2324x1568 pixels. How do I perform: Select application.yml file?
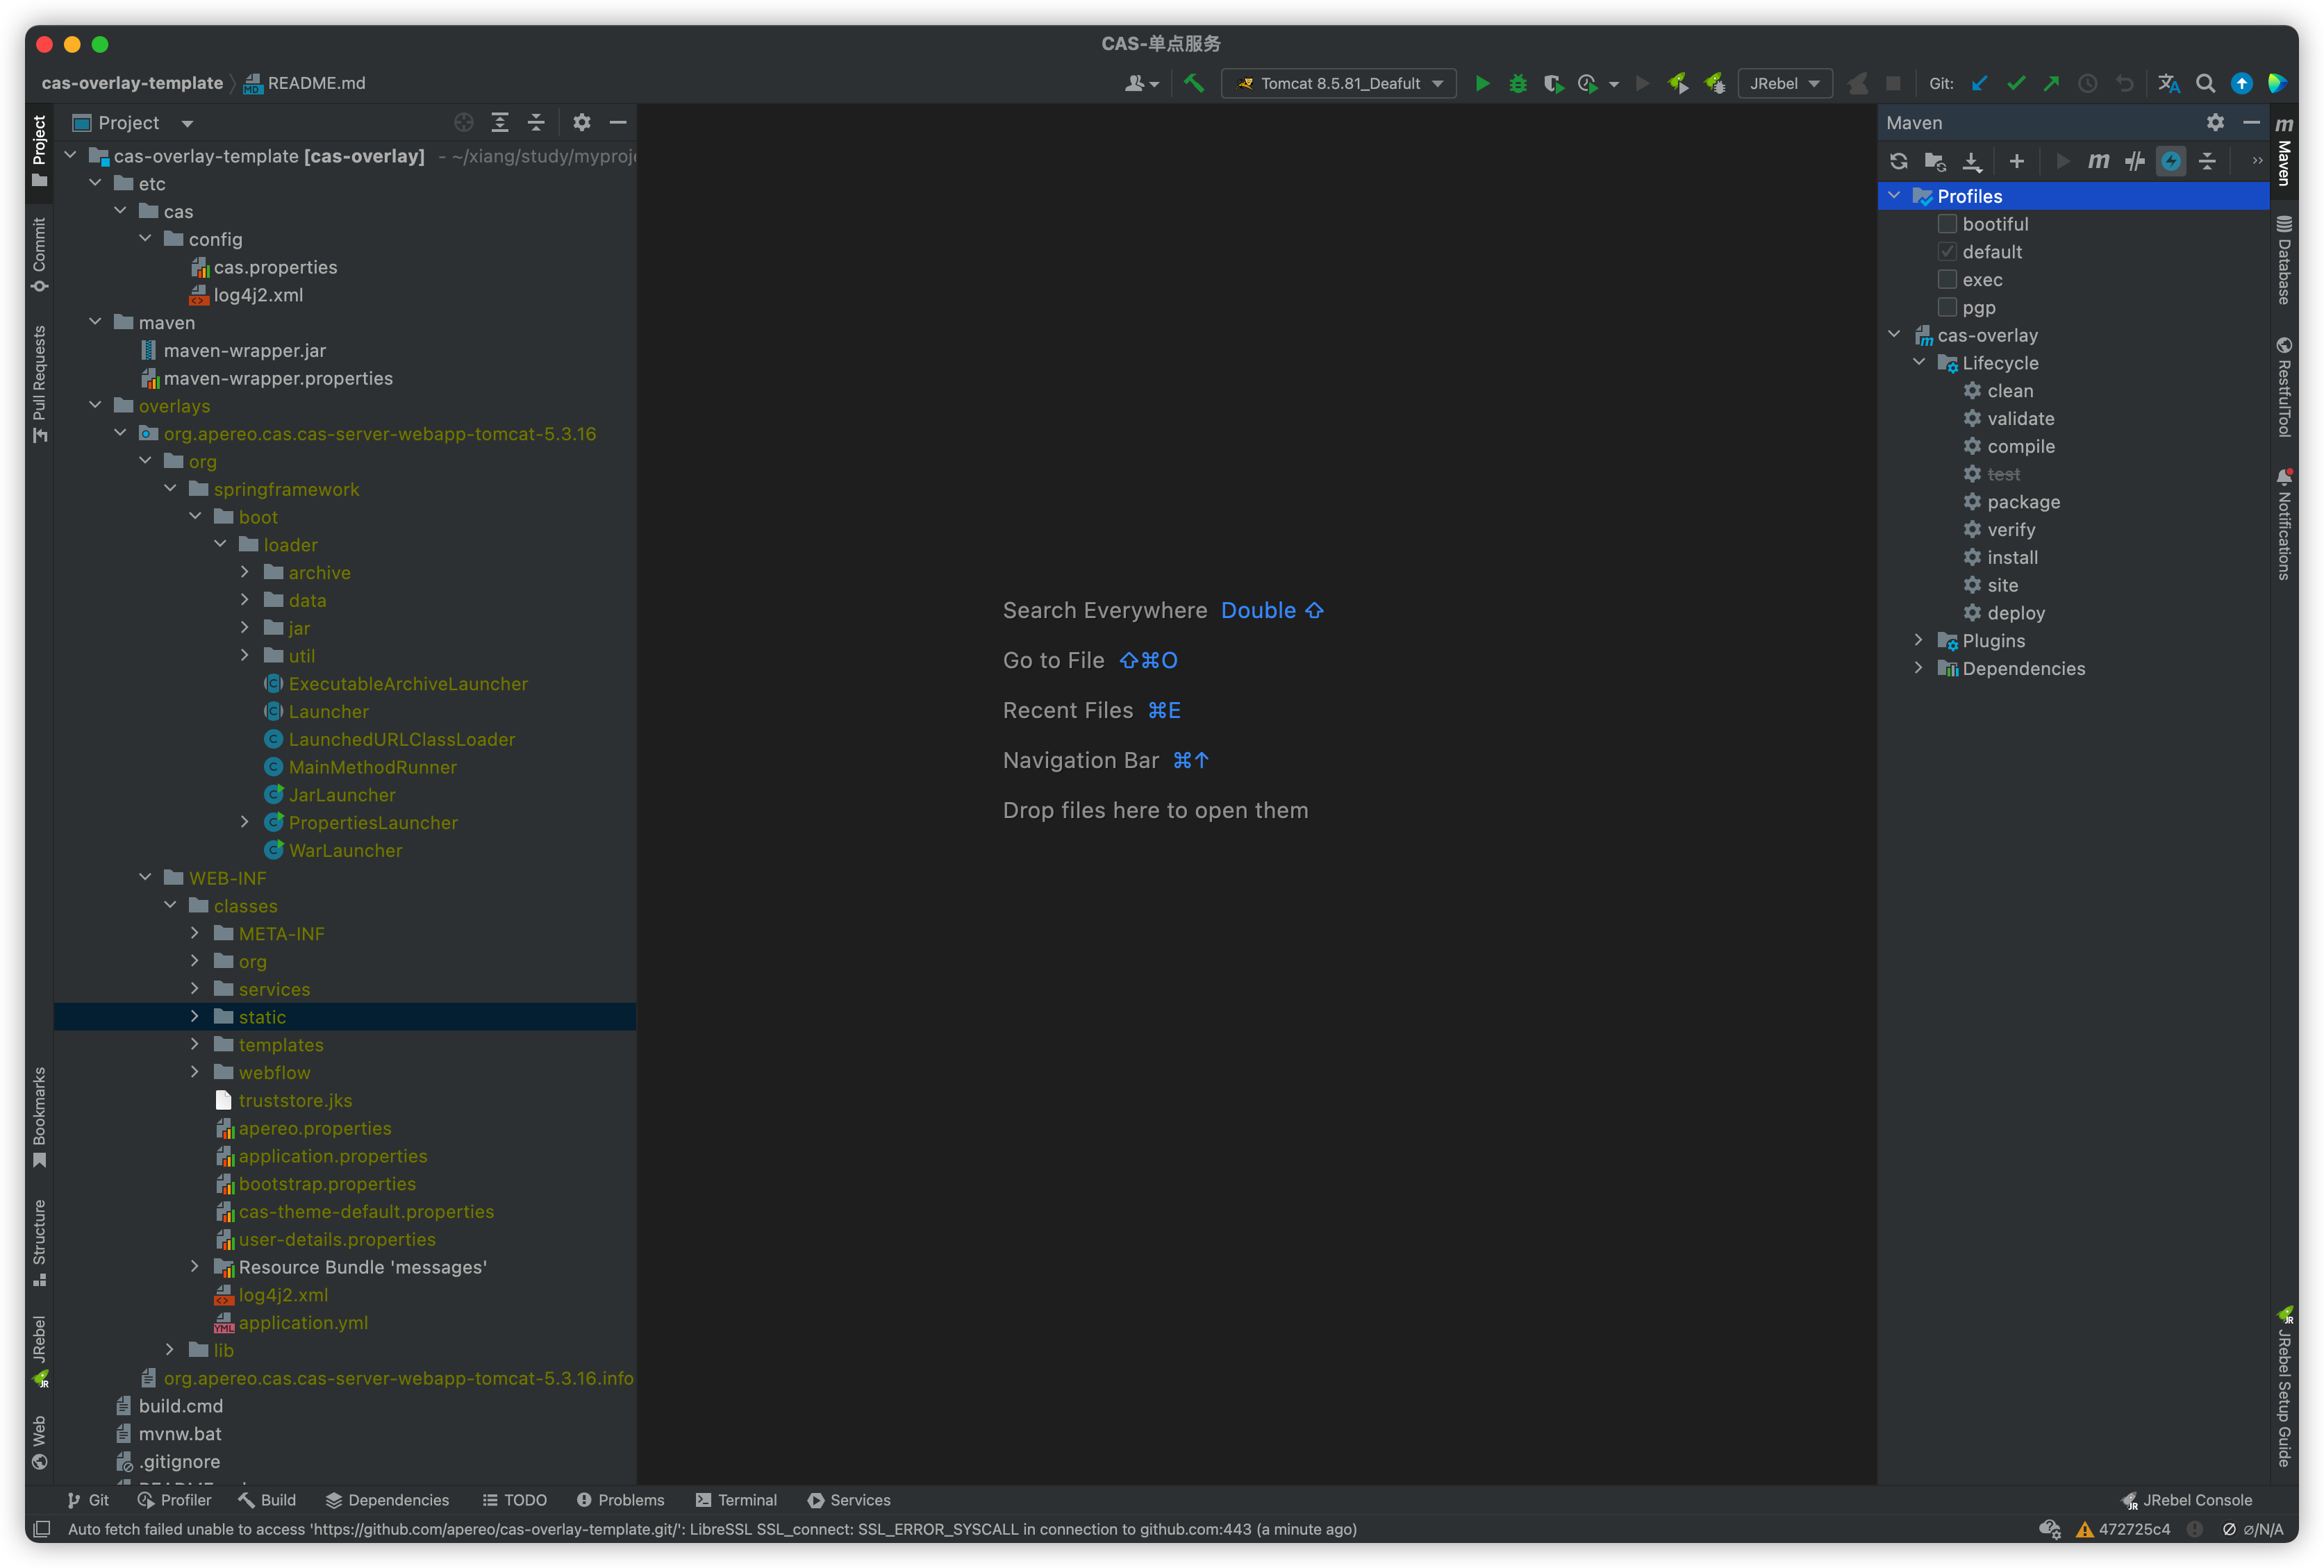303,1322
